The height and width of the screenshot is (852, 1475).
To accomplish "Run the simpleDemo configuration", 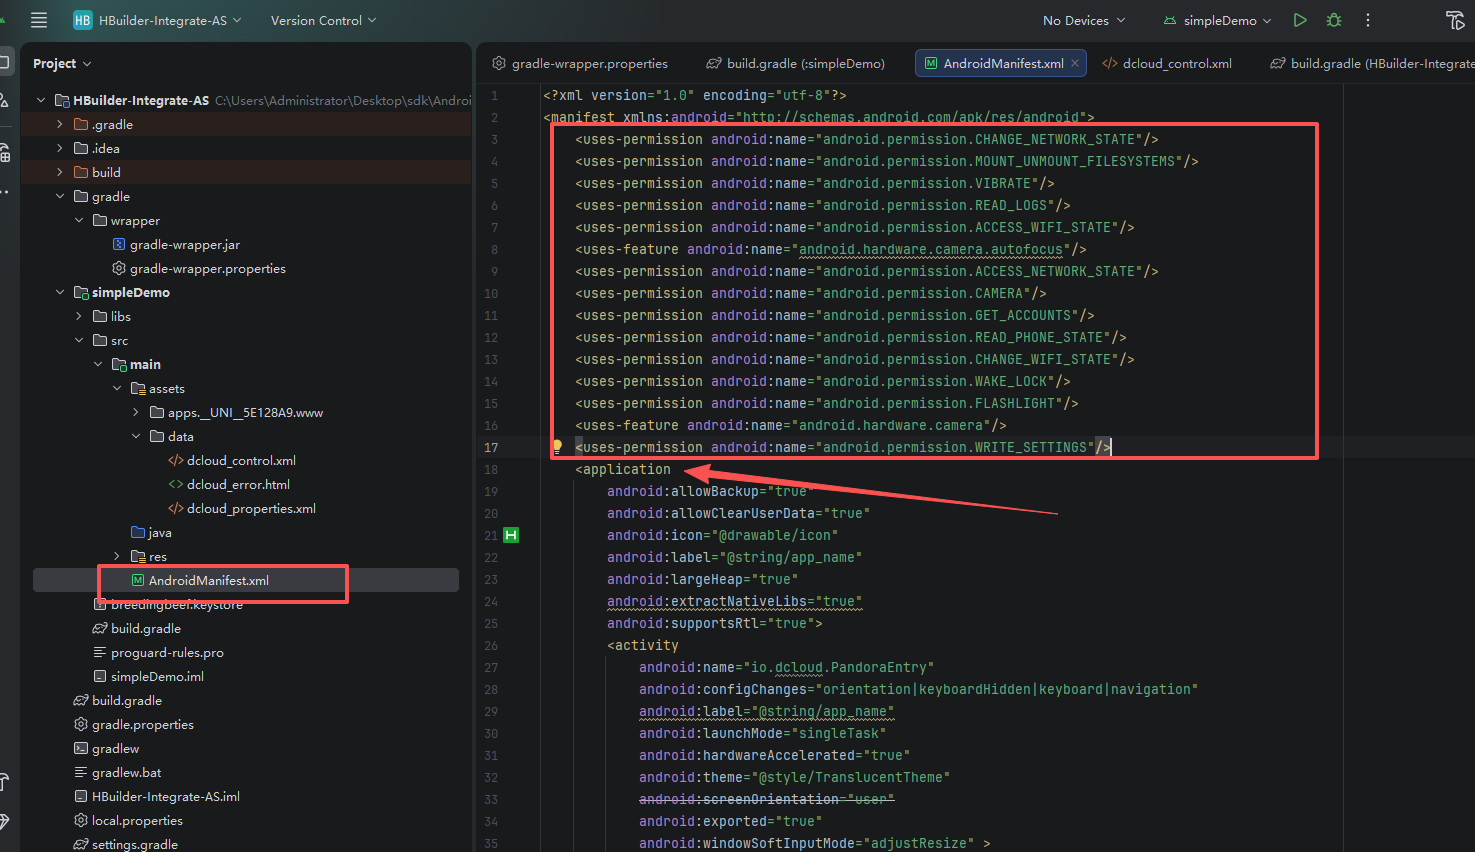I will point(1300,20).
